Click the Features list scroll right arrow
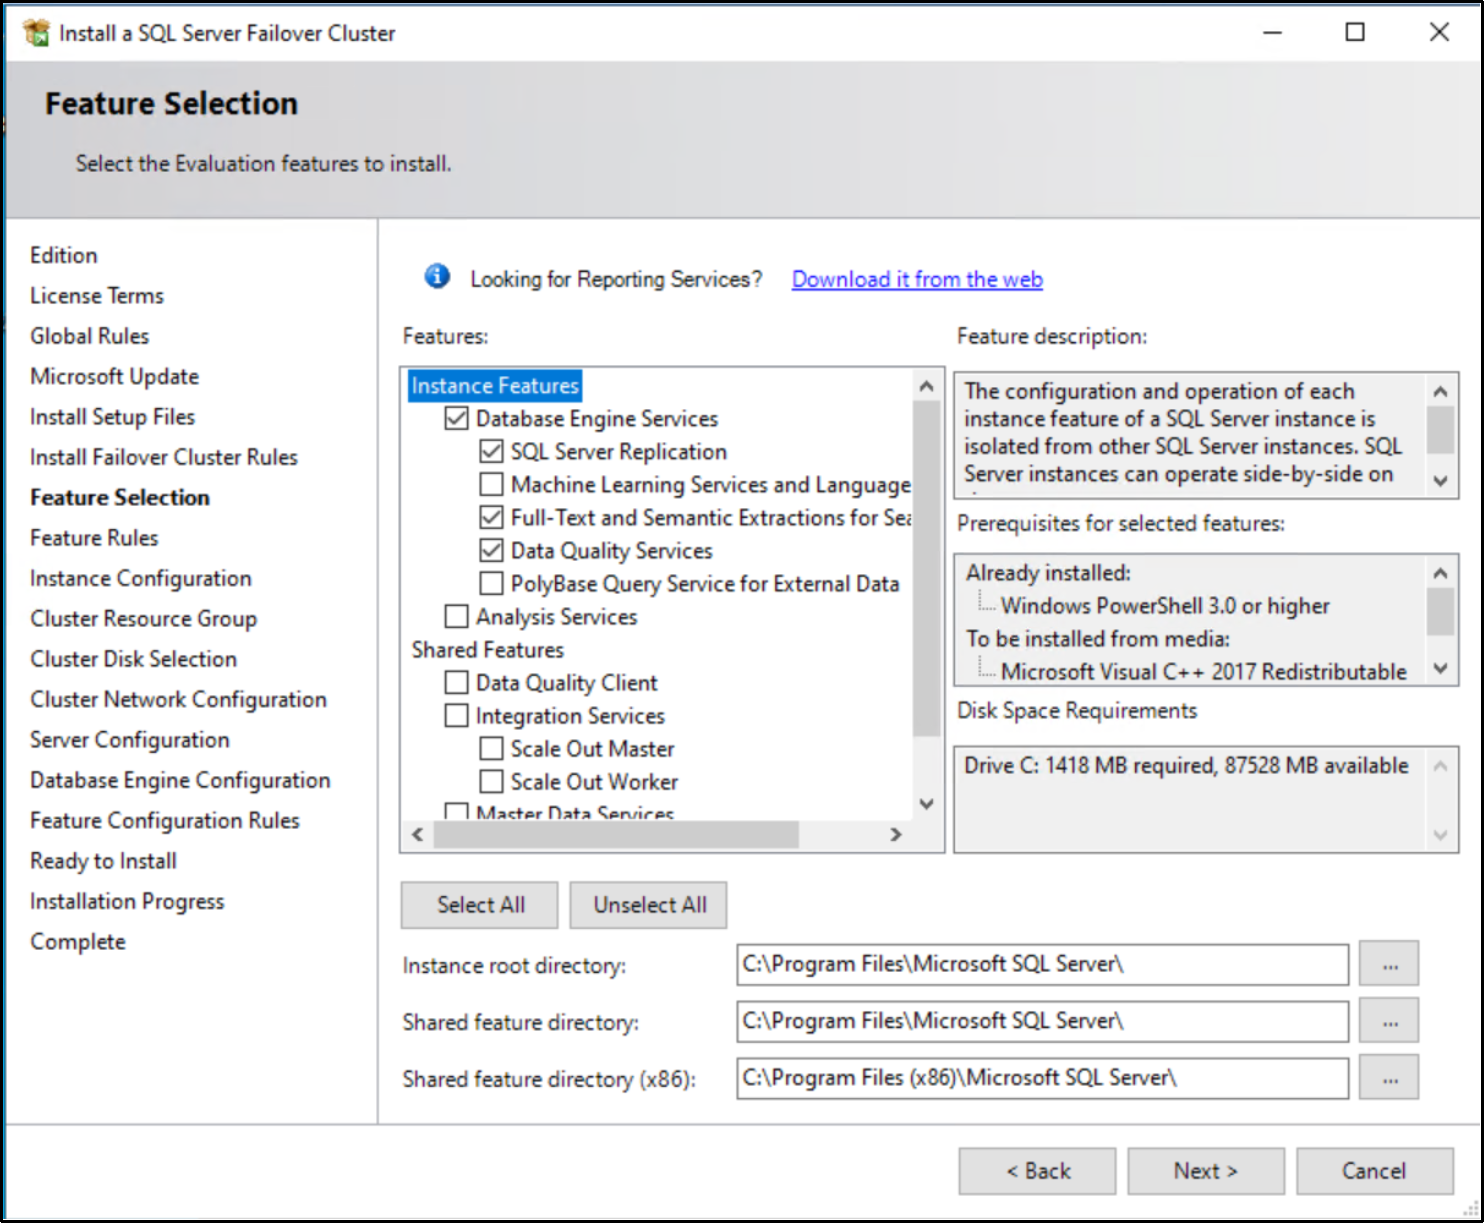Image resolution: width=1484 pixels, height=1223 pixels. click(896, 834)
